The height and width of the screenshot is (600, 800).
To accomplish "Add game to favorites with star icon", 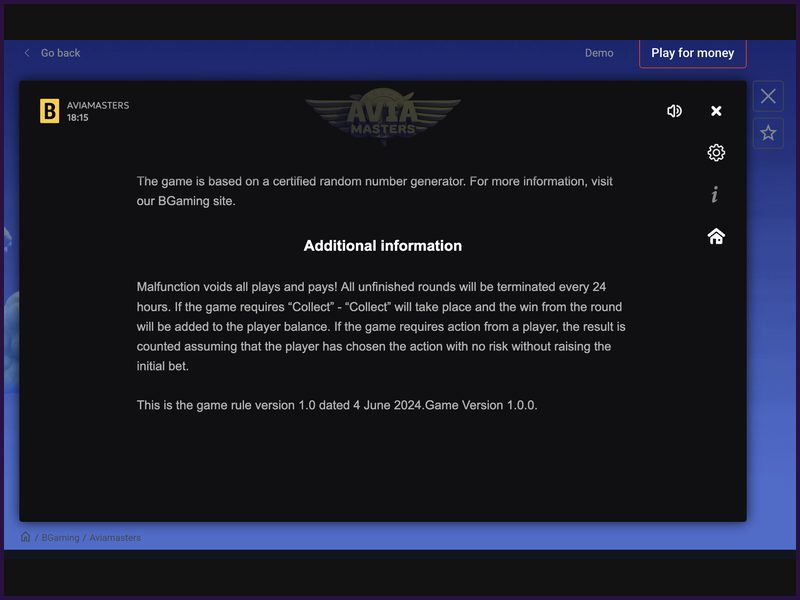I will click(768, 133).
